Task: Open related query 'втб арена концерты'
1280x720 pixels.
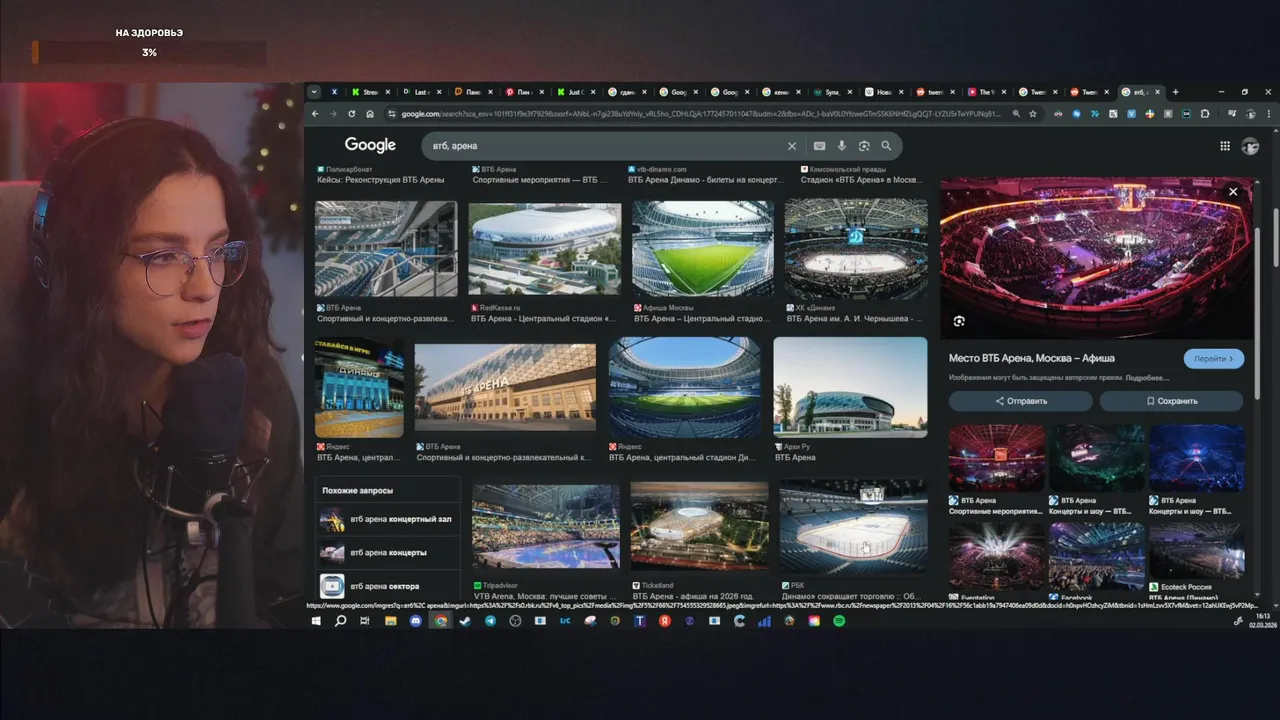Action: pyautogui.click(x=388, y=553)
